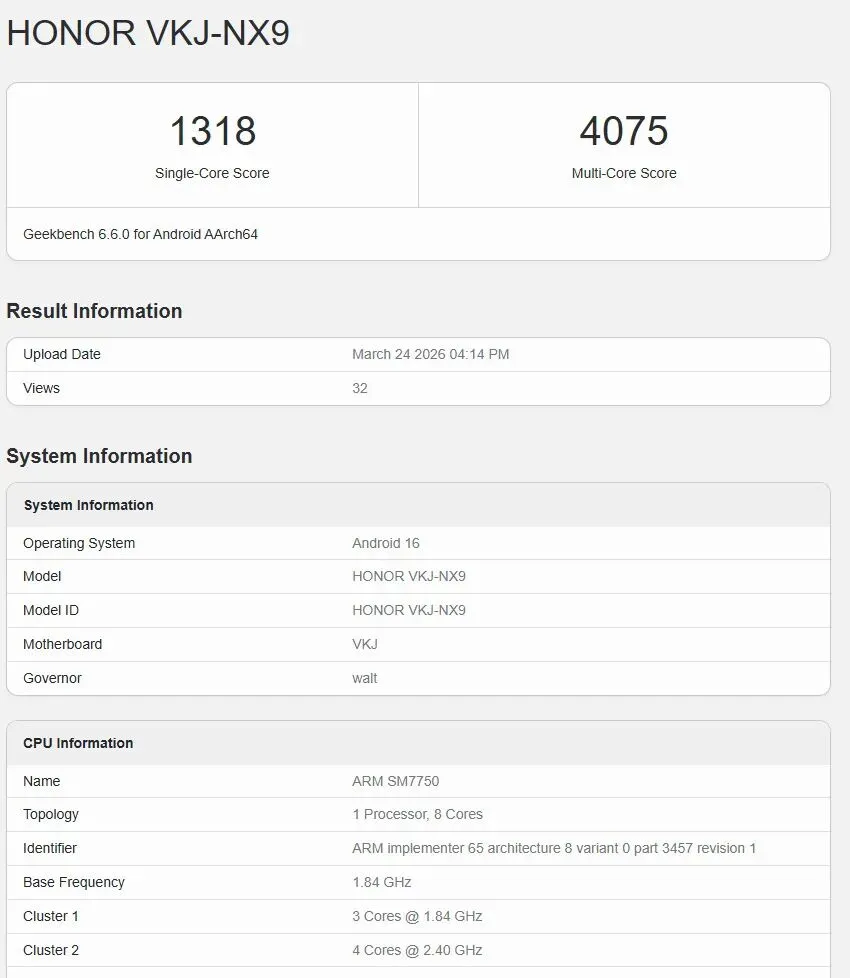Image resolution: width=850 pixels, height=978 pixels.
Task: Select the 1.84 GHz base frequency value
Action: 382,883
